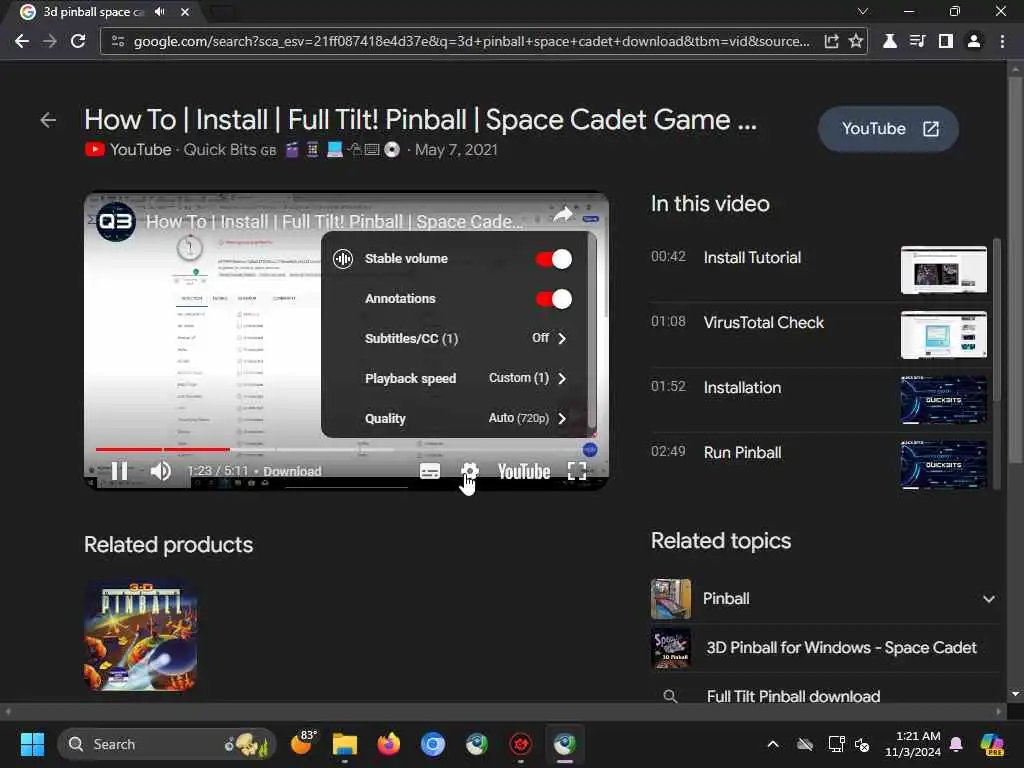Turn off Stable volume switch
The height and width of the screenshot is (768, 1024).
553,259
